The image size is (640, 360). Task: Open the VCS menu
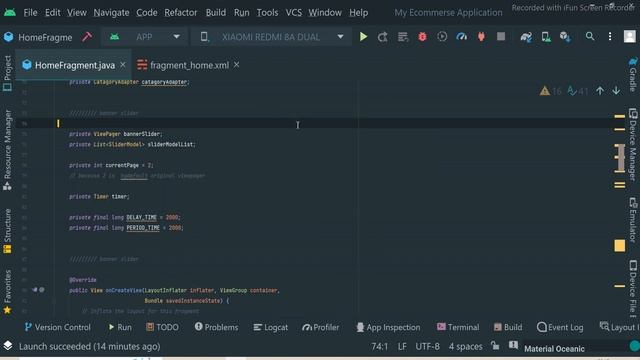tap(293, 13)
